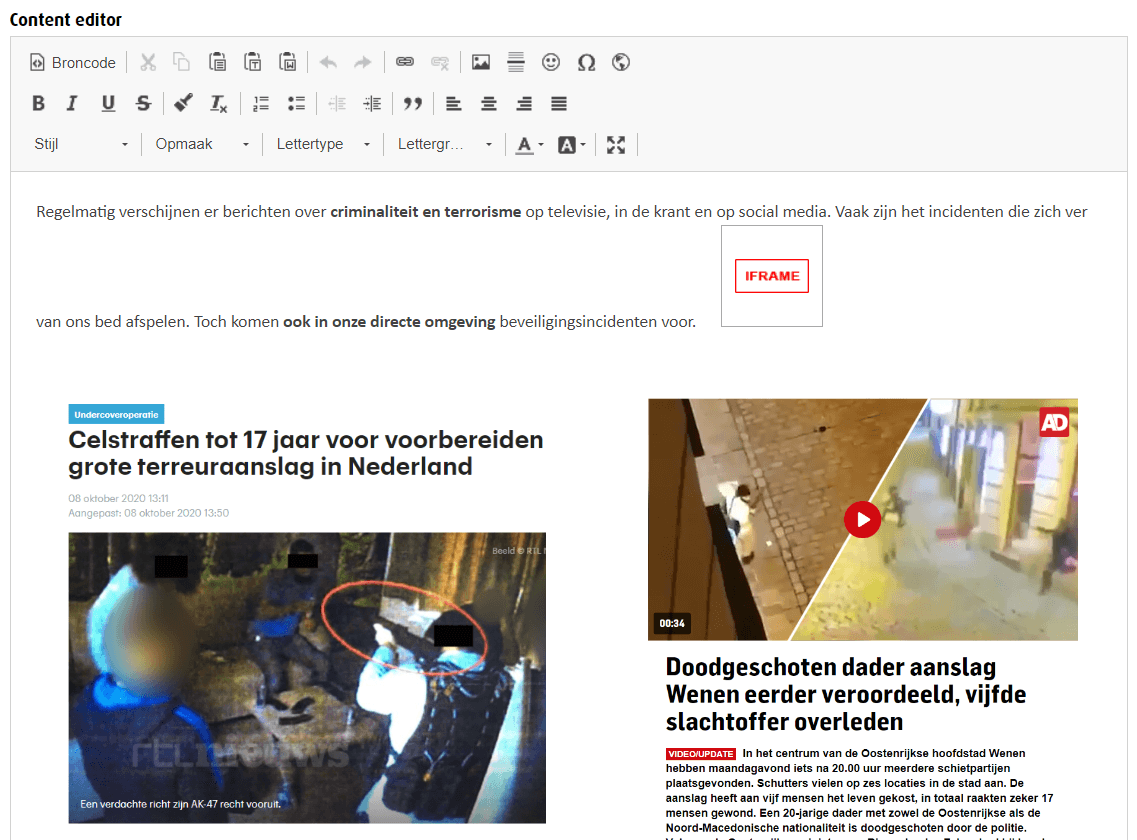Align text right
This screenshot has height=840, width=1137.
pyautogui.click(x=524, y=104)
